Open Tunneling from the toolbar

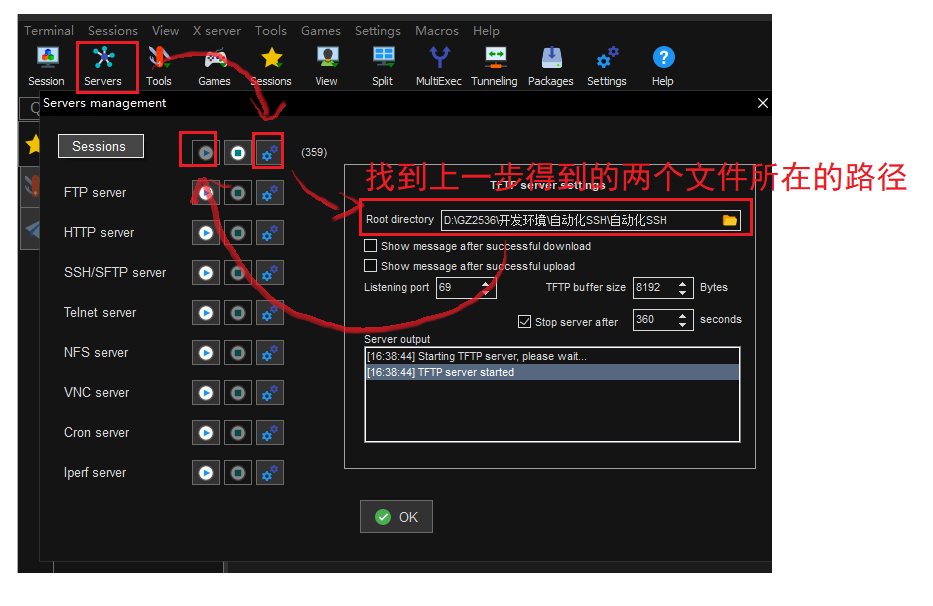pyautogui.click(x=494, y=67)
